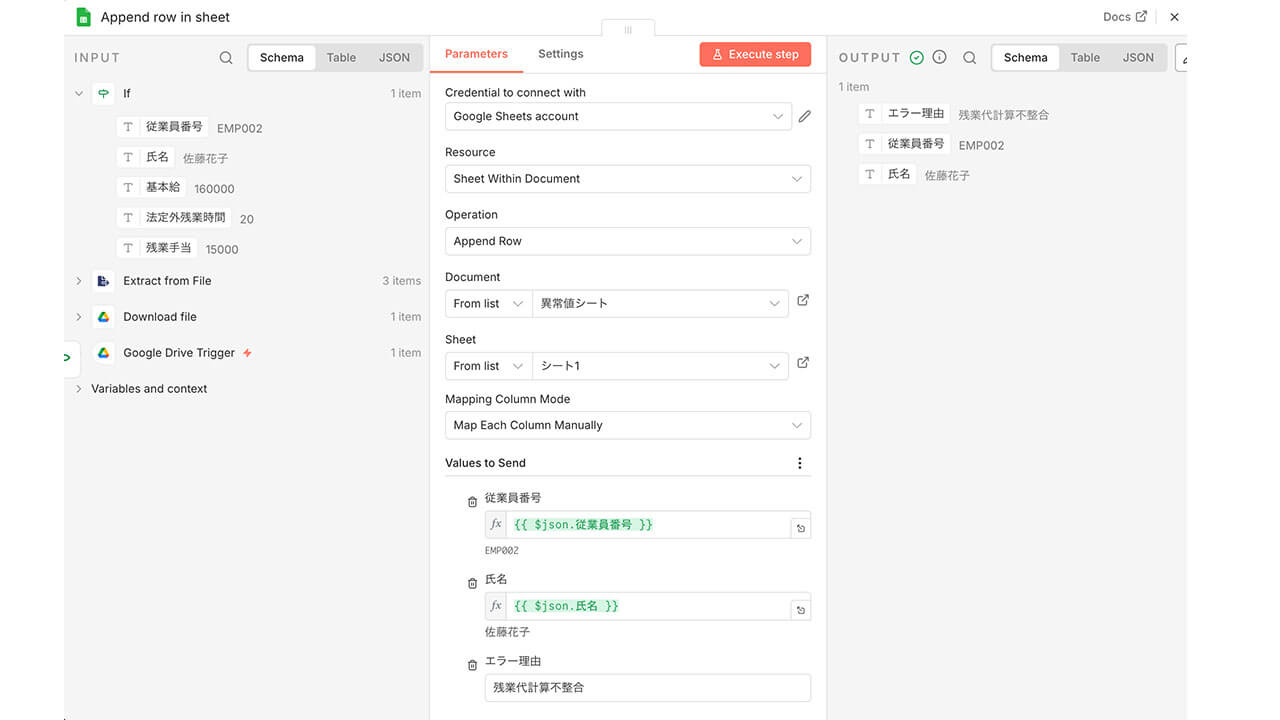Viewport: 1280px width, 720px height.
Task: Open the Mapping Column Mode dropdown
Action: pos(627,425)
